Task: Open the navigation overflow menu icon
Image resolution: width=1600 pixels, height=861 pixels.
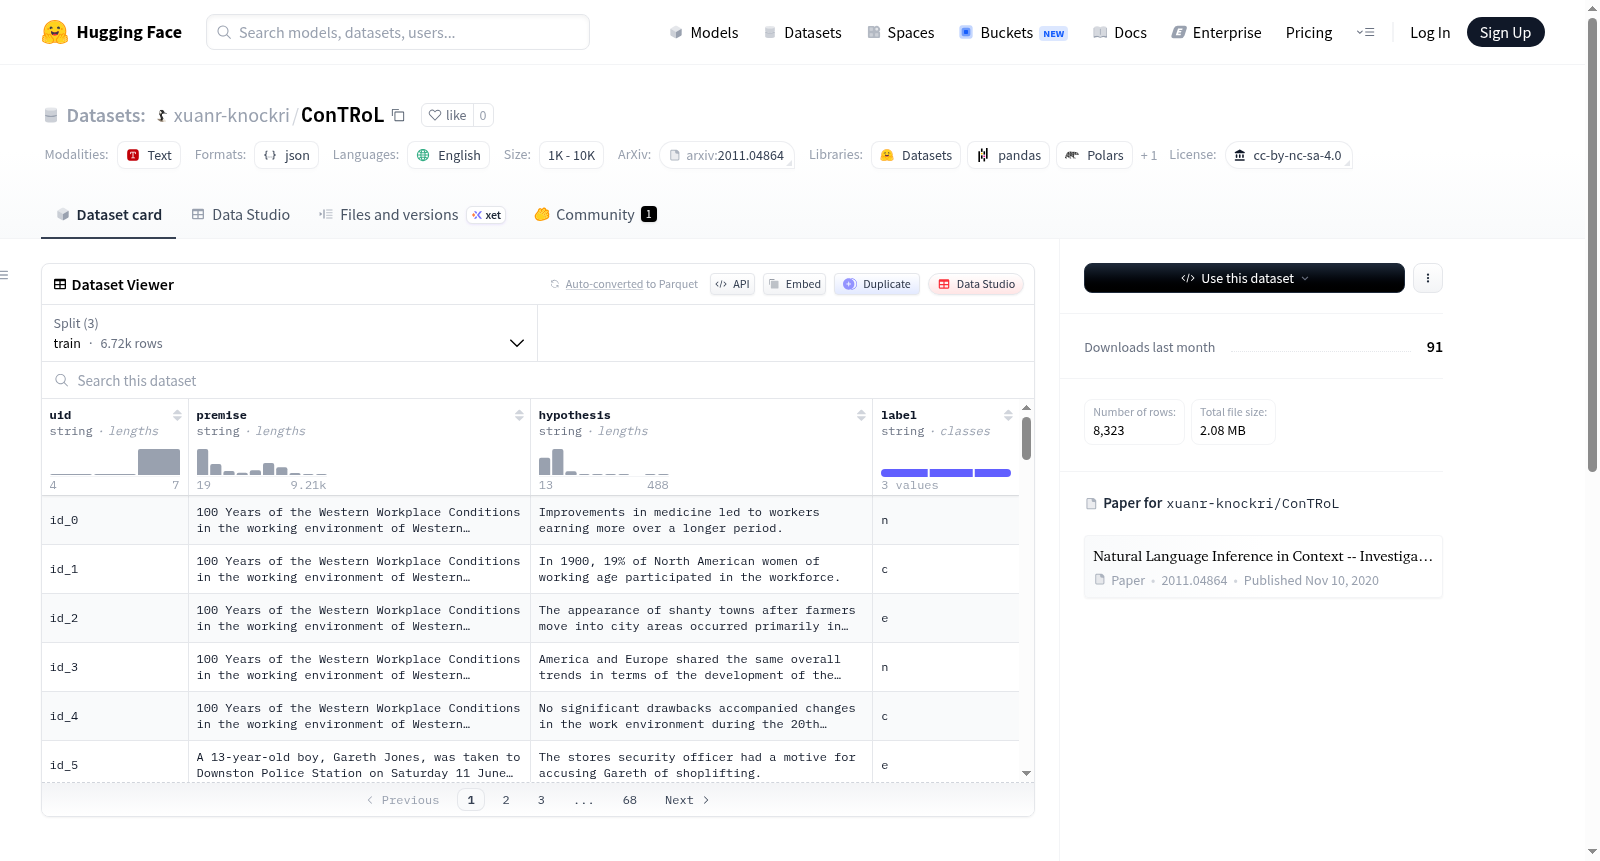Action: [x=1365, y=32]
